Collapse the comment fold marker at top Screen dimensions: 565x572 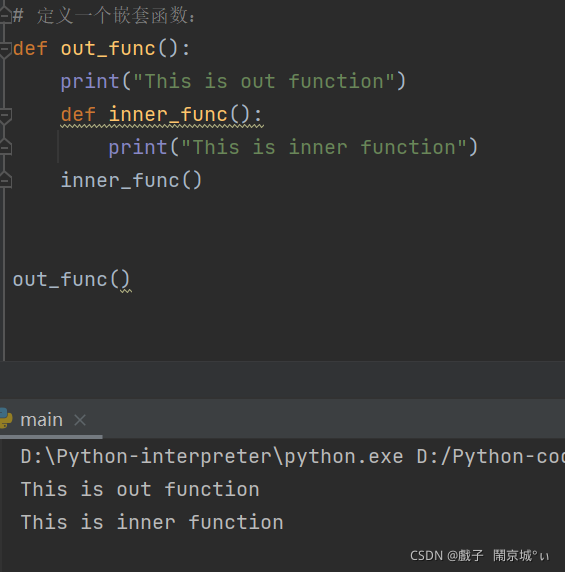point(5,15)
